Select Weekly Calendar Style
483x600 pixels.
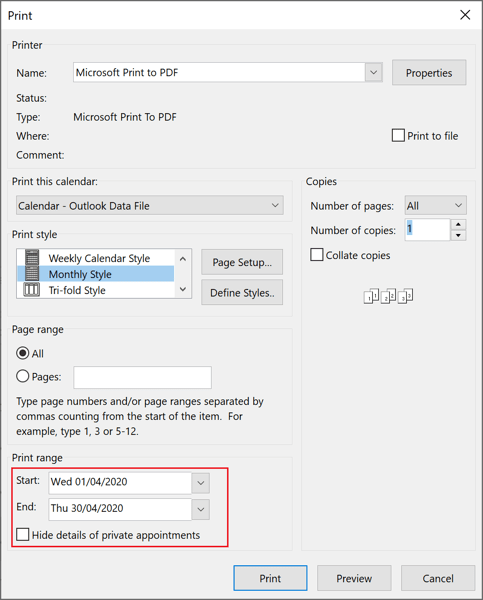coord(96,258)
